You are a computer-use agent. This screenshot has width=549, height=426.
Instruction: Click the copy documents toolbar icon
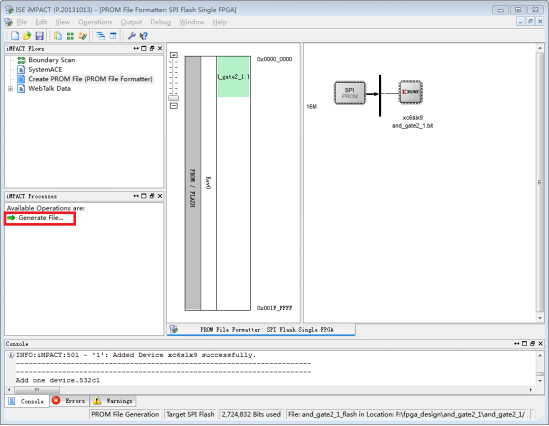pos(58,36)
